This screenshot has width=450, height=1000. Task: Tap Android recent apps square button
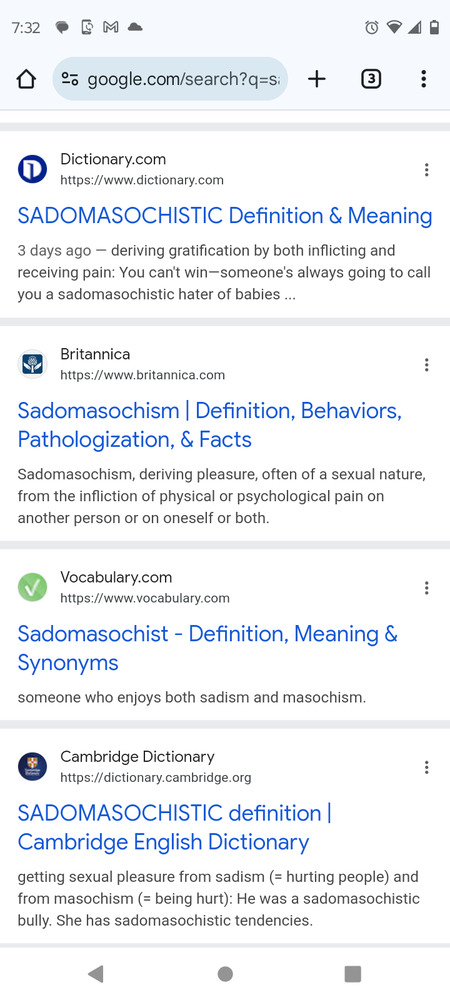point(352,974)
